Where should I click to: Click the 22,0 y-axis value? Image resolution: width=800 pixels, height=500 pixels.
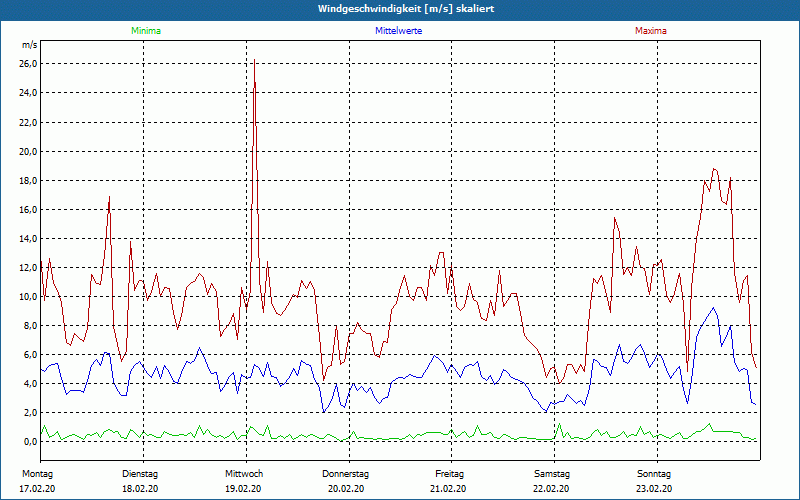pos(29,122)
